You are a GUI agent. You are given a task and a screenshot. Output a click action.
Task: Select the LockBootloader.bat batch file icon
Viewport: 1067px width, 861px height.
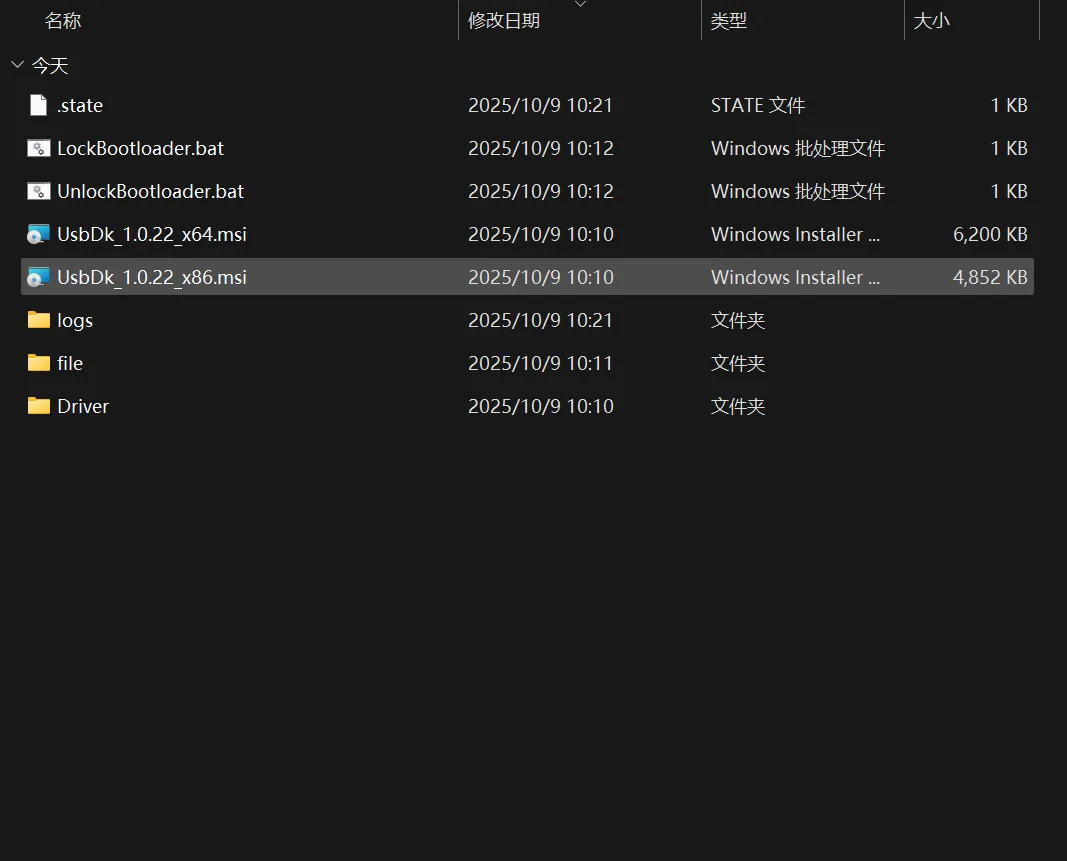tap(38, 148)
